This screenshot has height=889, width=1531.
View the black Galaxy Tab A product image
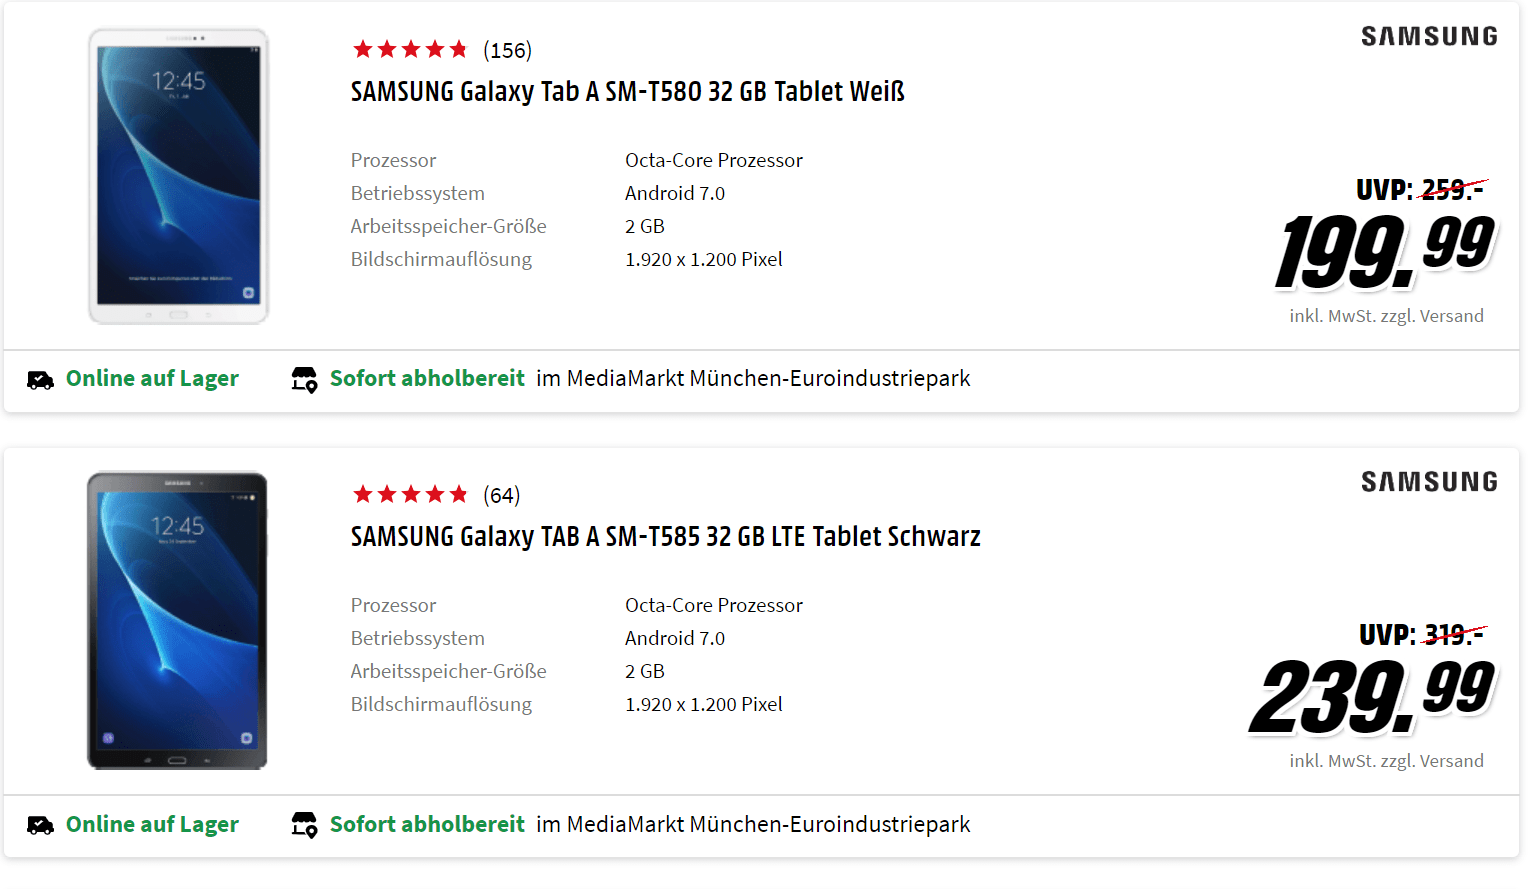coord(177,621)
